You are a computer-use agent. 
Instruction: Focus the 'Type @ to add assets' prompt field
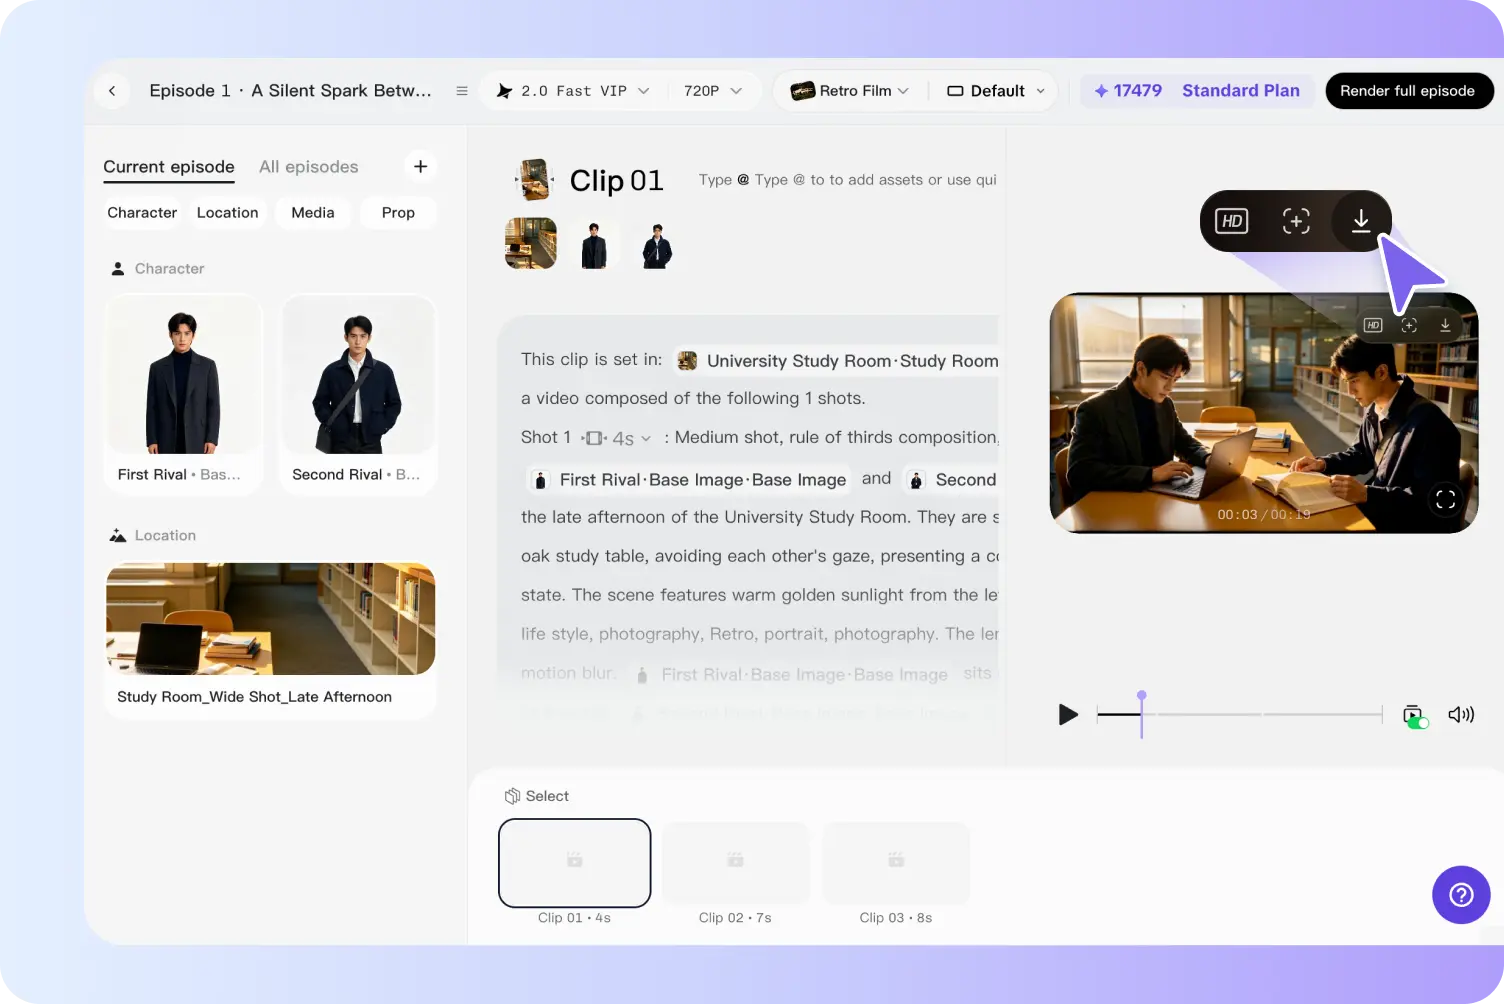tap(847, 180)
